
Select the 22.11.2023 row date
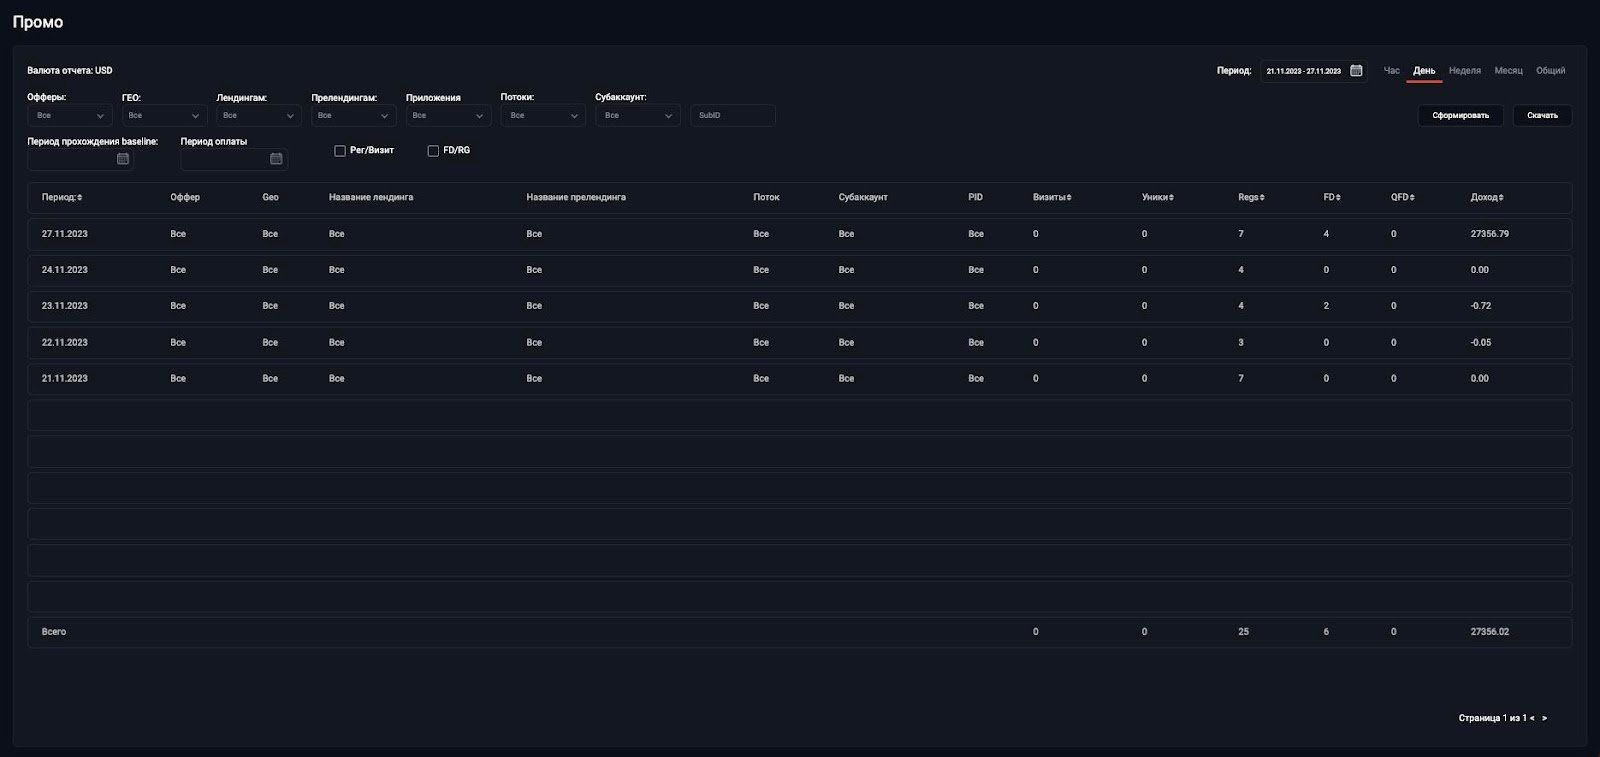64,343
